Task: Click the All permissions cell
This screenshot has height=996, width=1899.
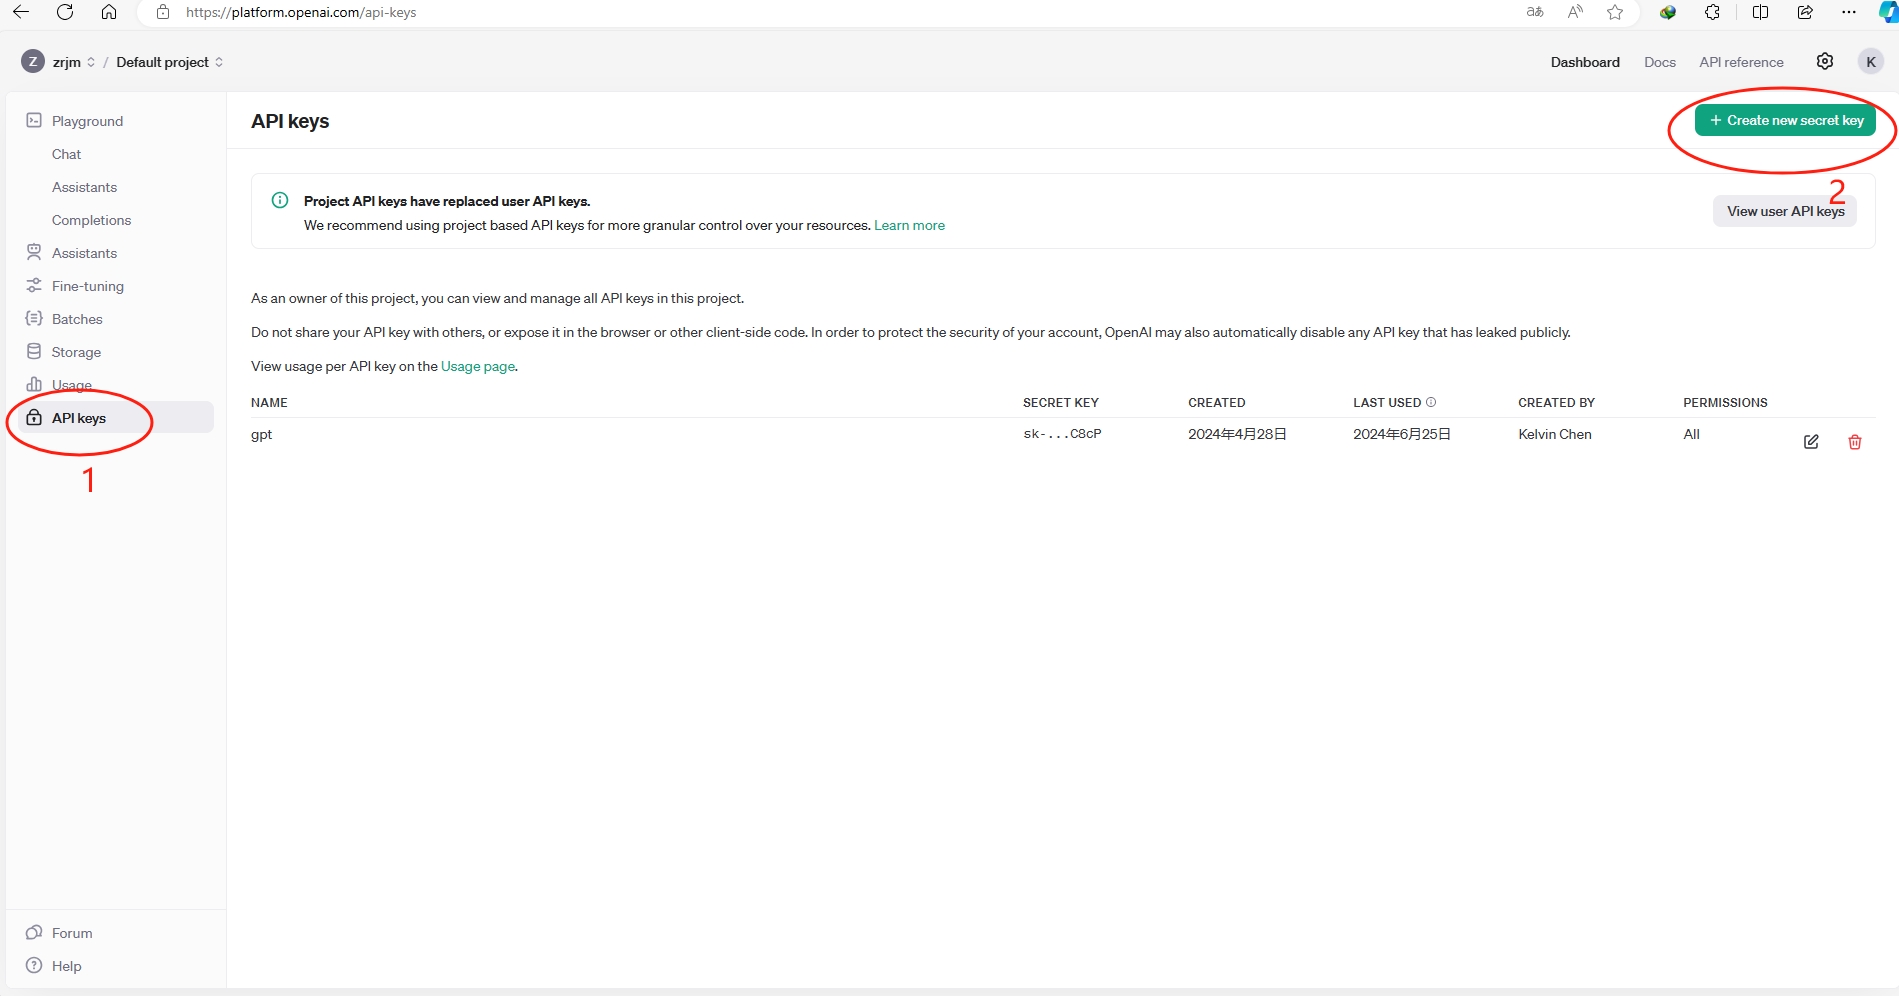Action: pyautogui.click(x=1691, y=434)
